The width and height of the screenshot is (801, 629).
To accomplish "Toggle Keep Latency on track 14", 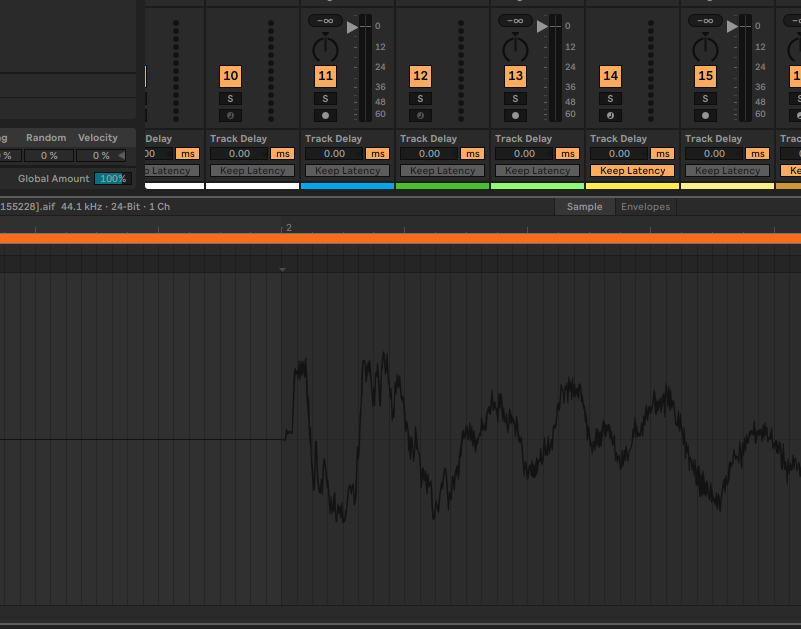I will [632, 171].
